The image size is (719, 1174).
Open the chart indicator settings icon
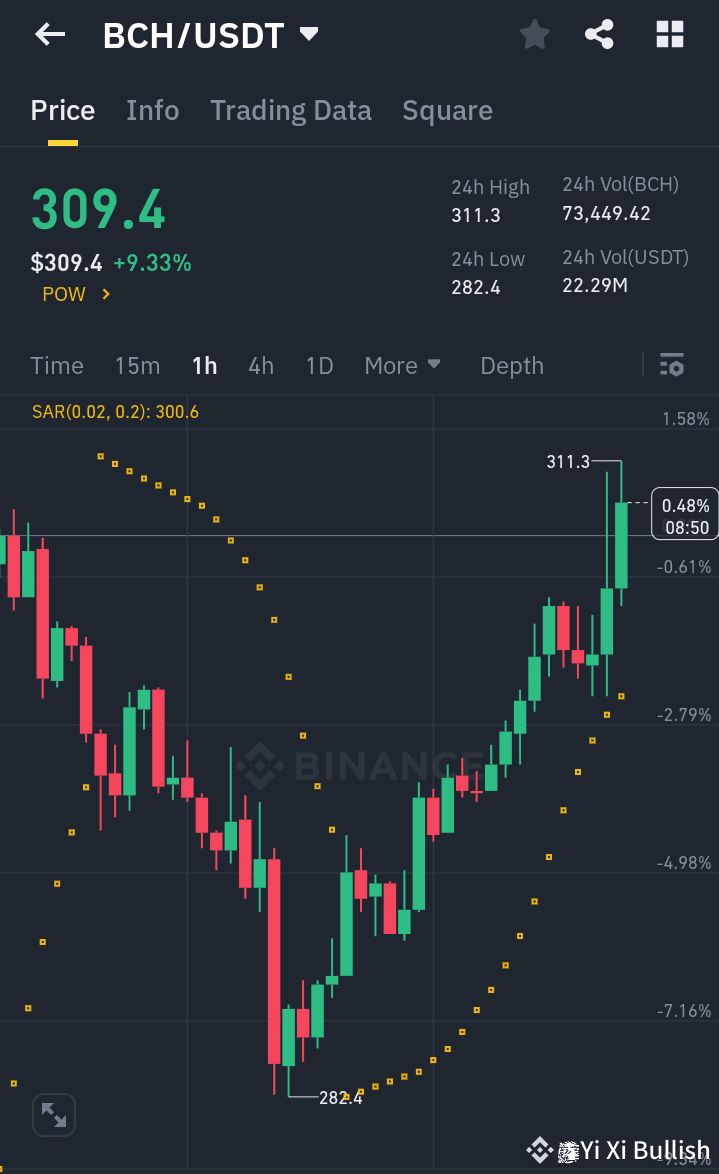coord(670,365)
